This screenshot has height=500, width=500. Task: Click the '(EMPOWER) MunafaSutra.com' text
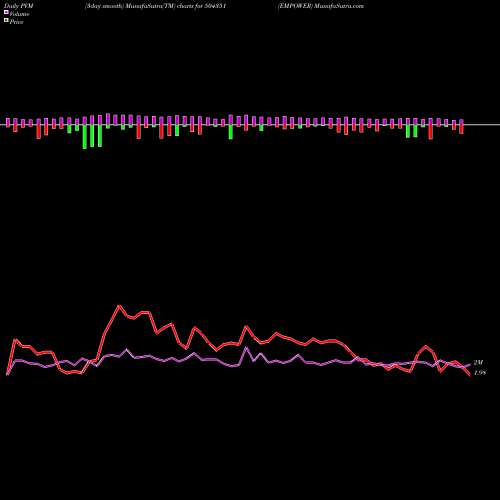[x=321, y=6]
